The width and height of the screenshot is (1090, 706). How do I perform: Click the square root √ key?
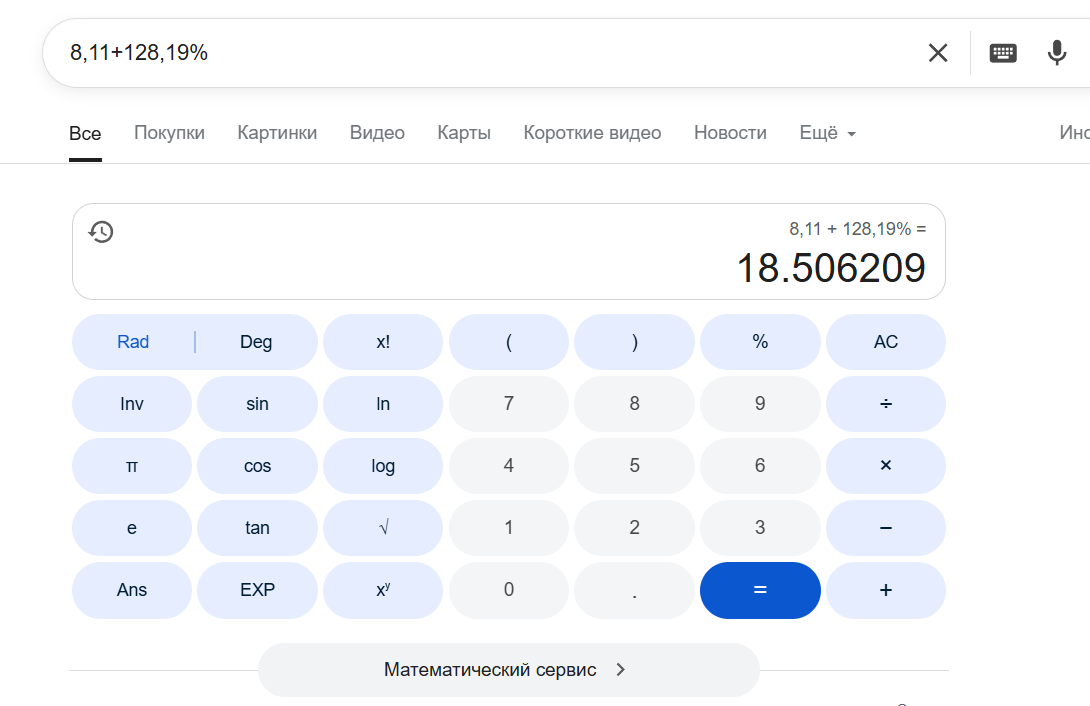383,528
